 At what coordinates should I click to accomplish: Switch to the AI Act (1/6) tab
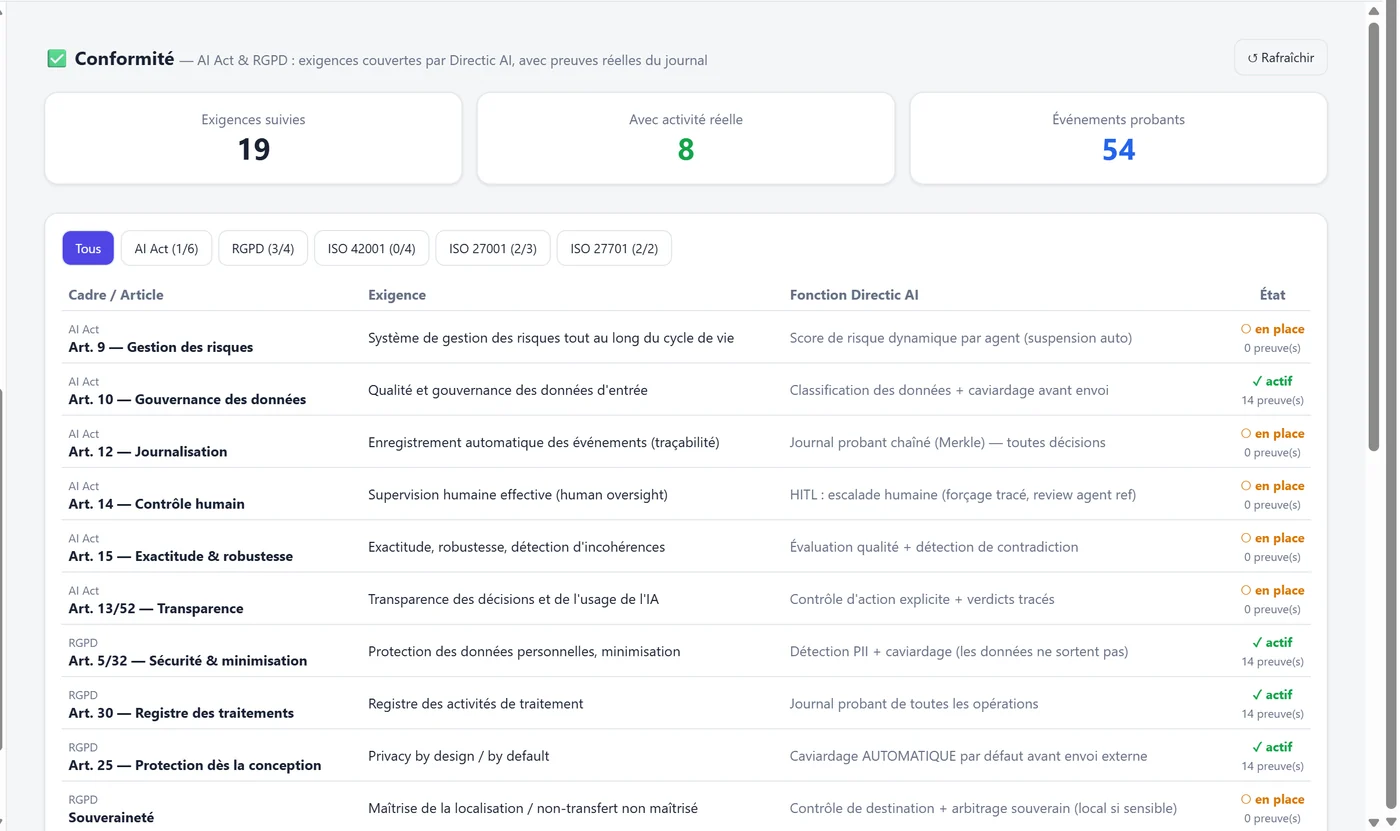pos(166,248)
